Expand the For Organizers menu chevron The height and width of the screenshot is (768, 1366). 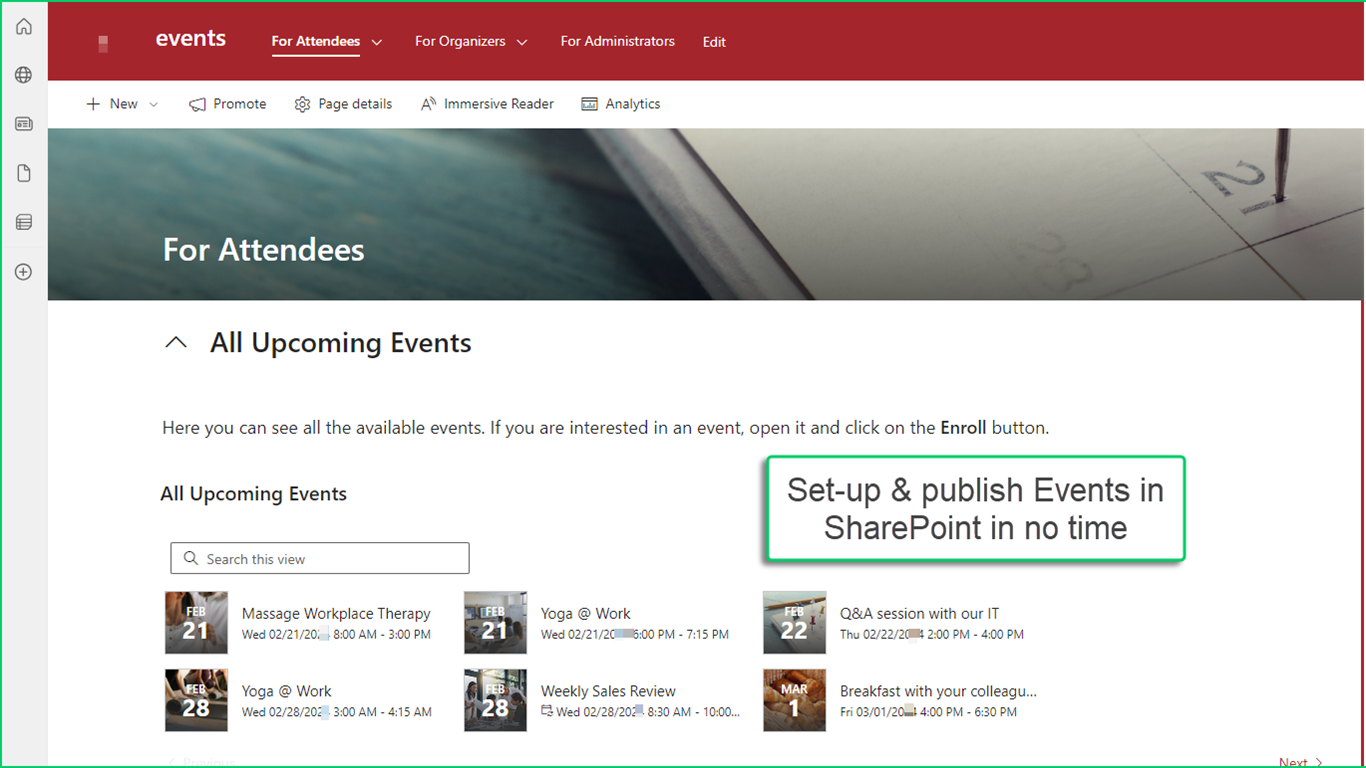[522, 42]
